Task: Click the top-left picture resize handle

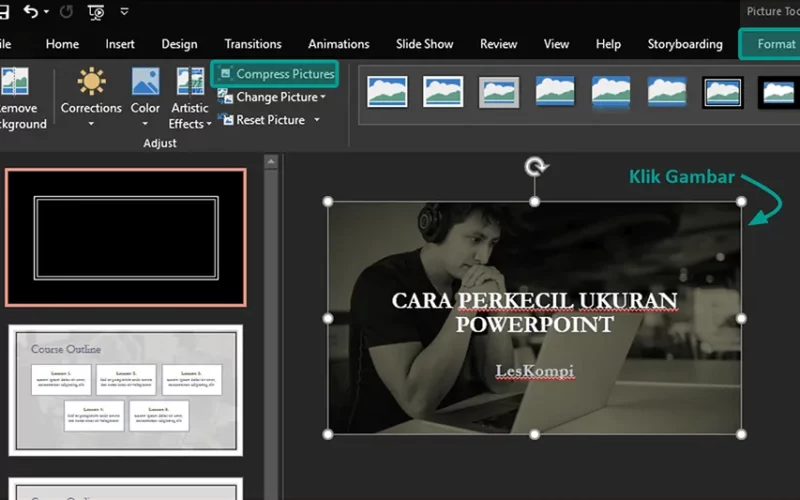Action: pyautogui.click(x=328, y=202)
